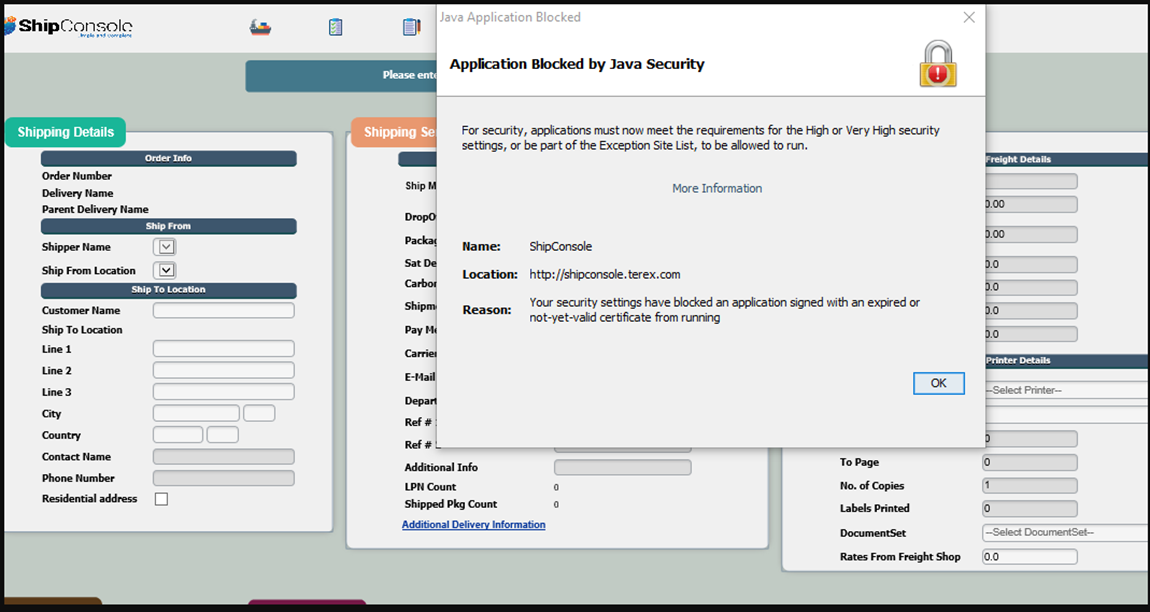Screen dimensions: 1150x612
Task: Select the wider Country input field
Action: coord(178,434)
